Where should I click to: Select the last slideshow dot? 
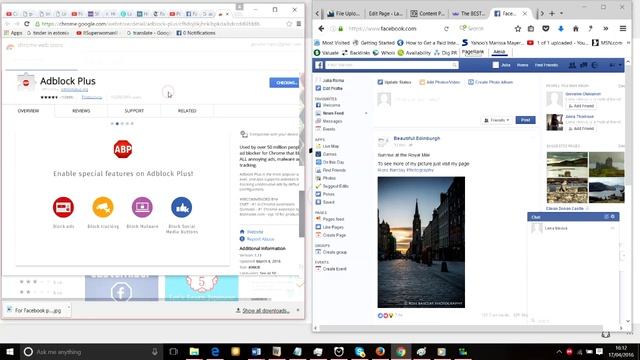[x=132, y=123]
